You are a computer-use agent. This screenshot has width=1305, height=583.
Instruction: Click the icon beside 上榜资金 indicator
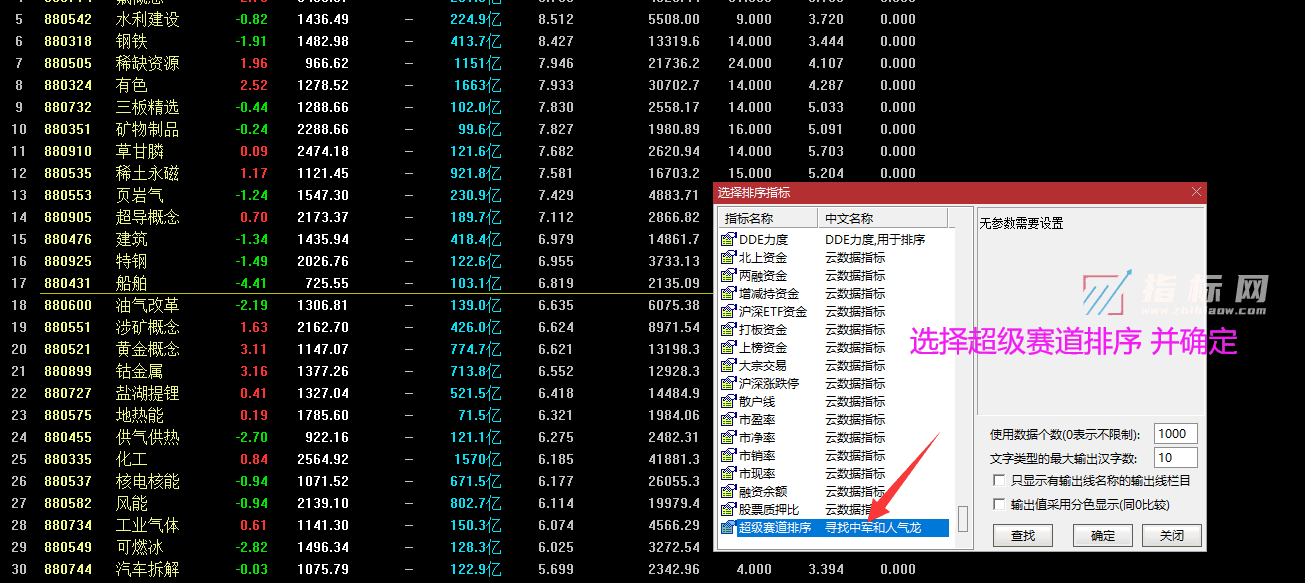pyautogui.click(x=728, y=348)
